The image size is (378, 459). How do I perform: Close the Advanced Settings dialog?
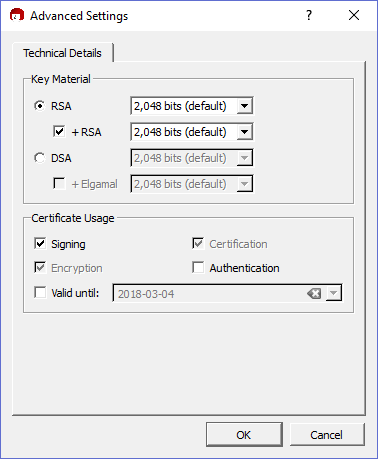(x=354, y=15)
